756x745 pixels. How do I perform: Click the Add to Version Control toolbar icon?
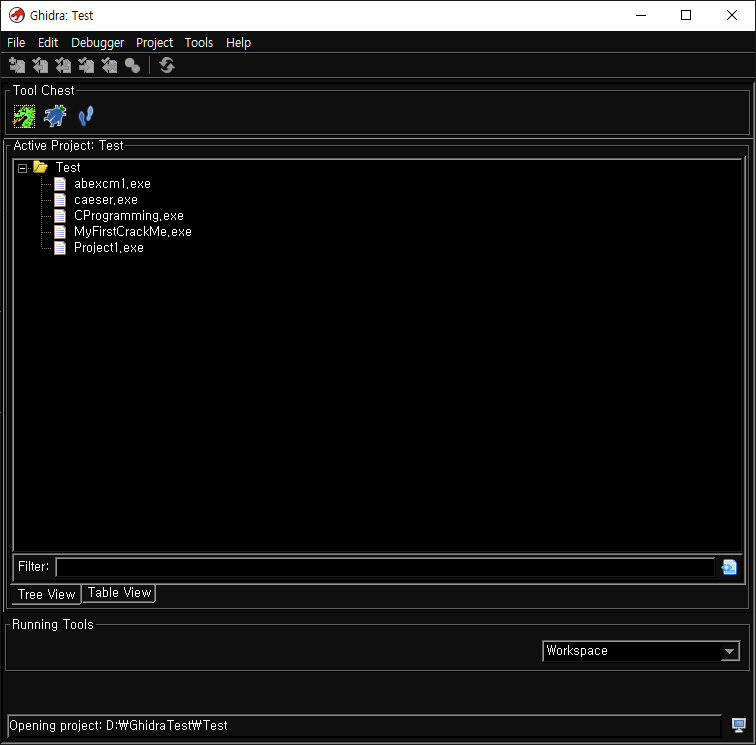[17, 65]
